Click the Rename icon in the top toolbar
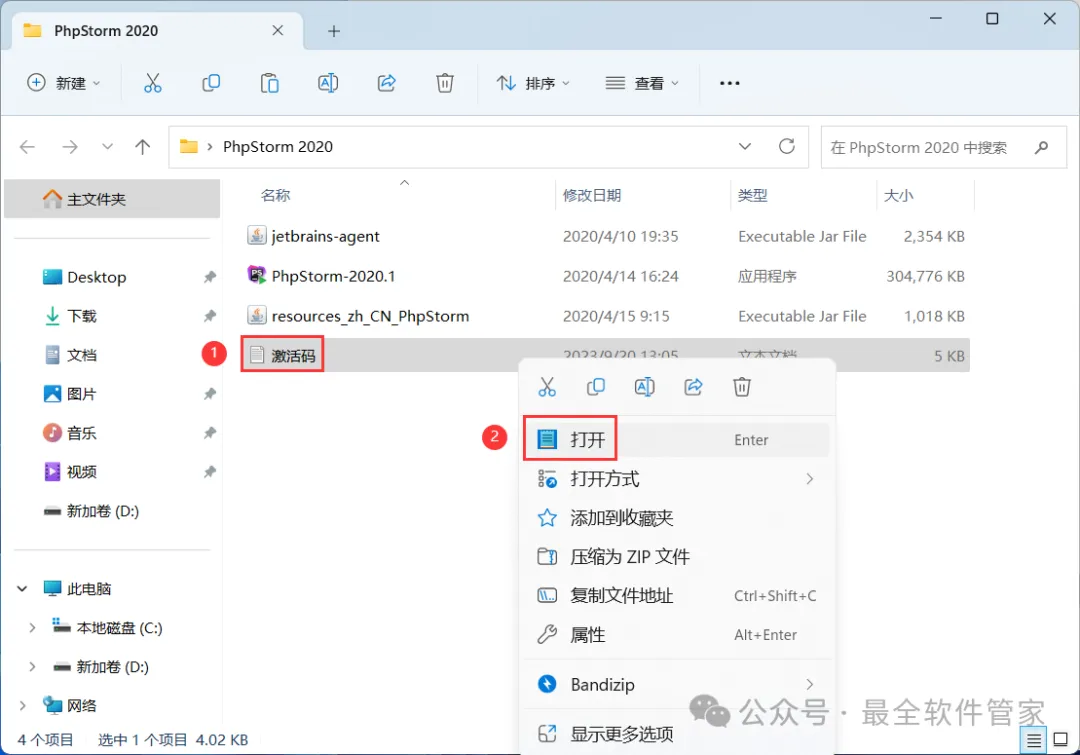Viewport: 1080px width, 755px height. tap(328, 83)
